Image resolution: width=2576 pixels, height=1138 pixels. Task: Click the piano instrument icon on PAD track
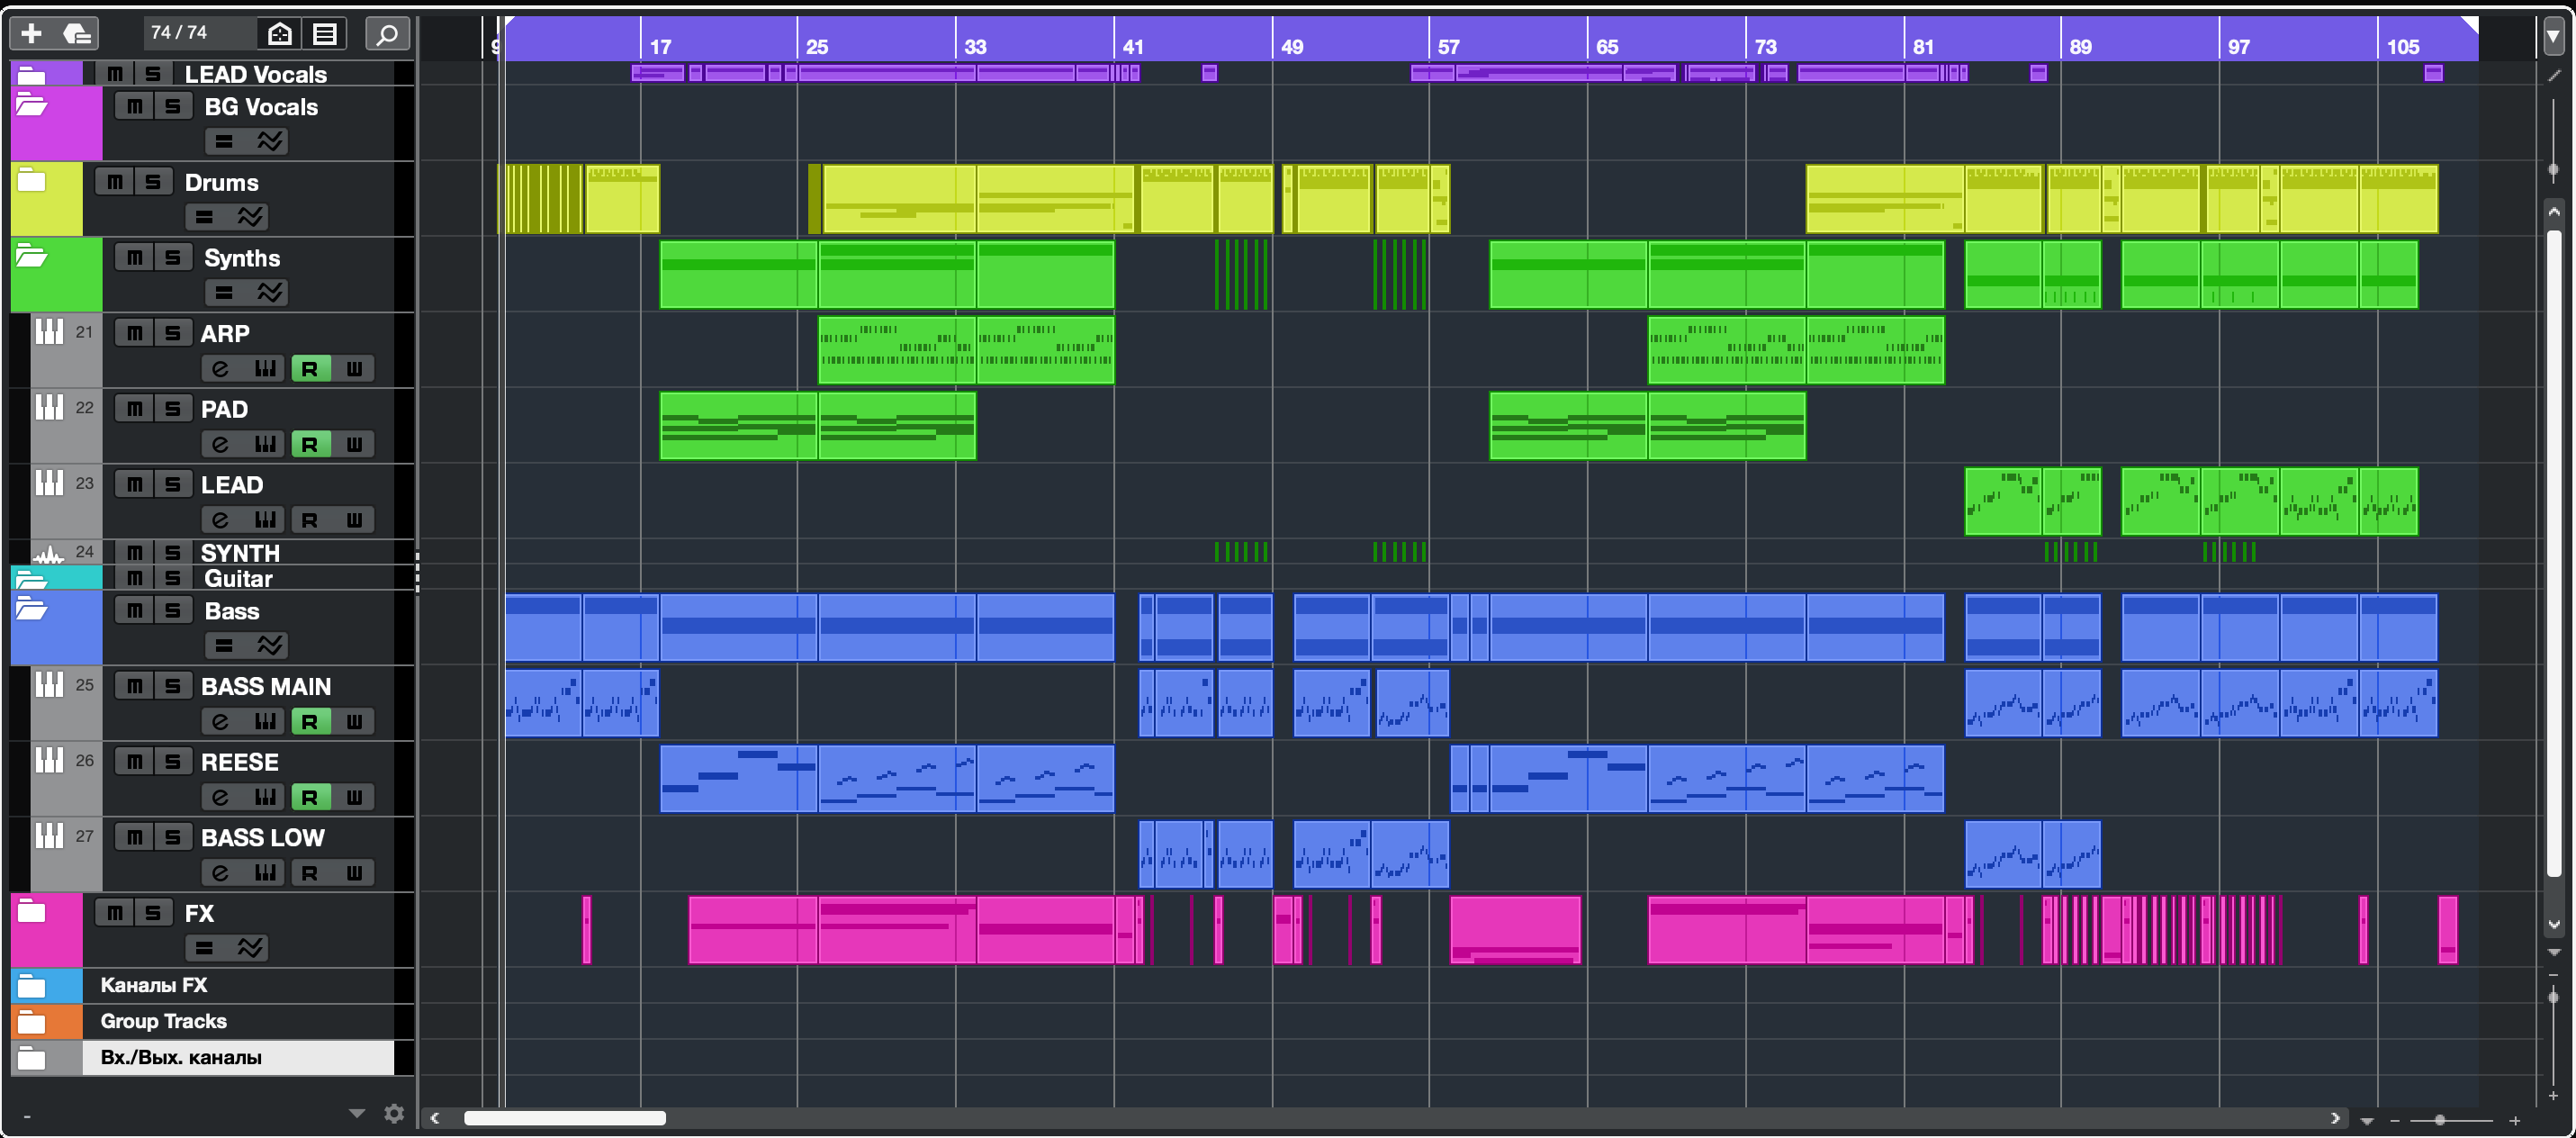pyautogui.click(x=49, y=407)
